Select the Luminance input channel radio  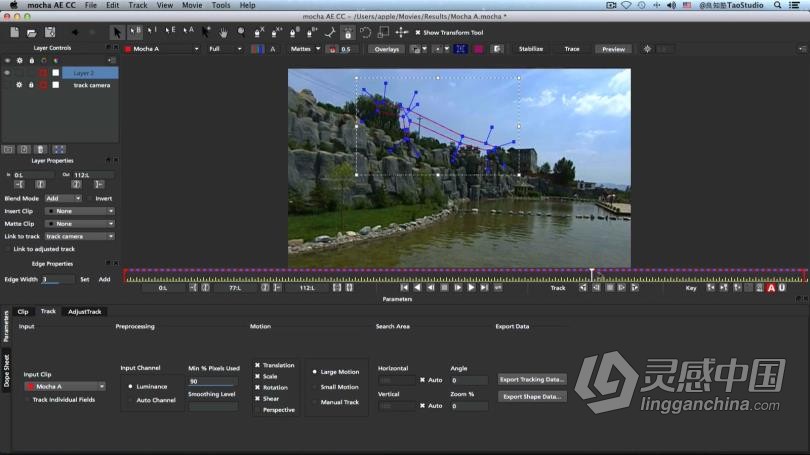(x=130, y=386)
